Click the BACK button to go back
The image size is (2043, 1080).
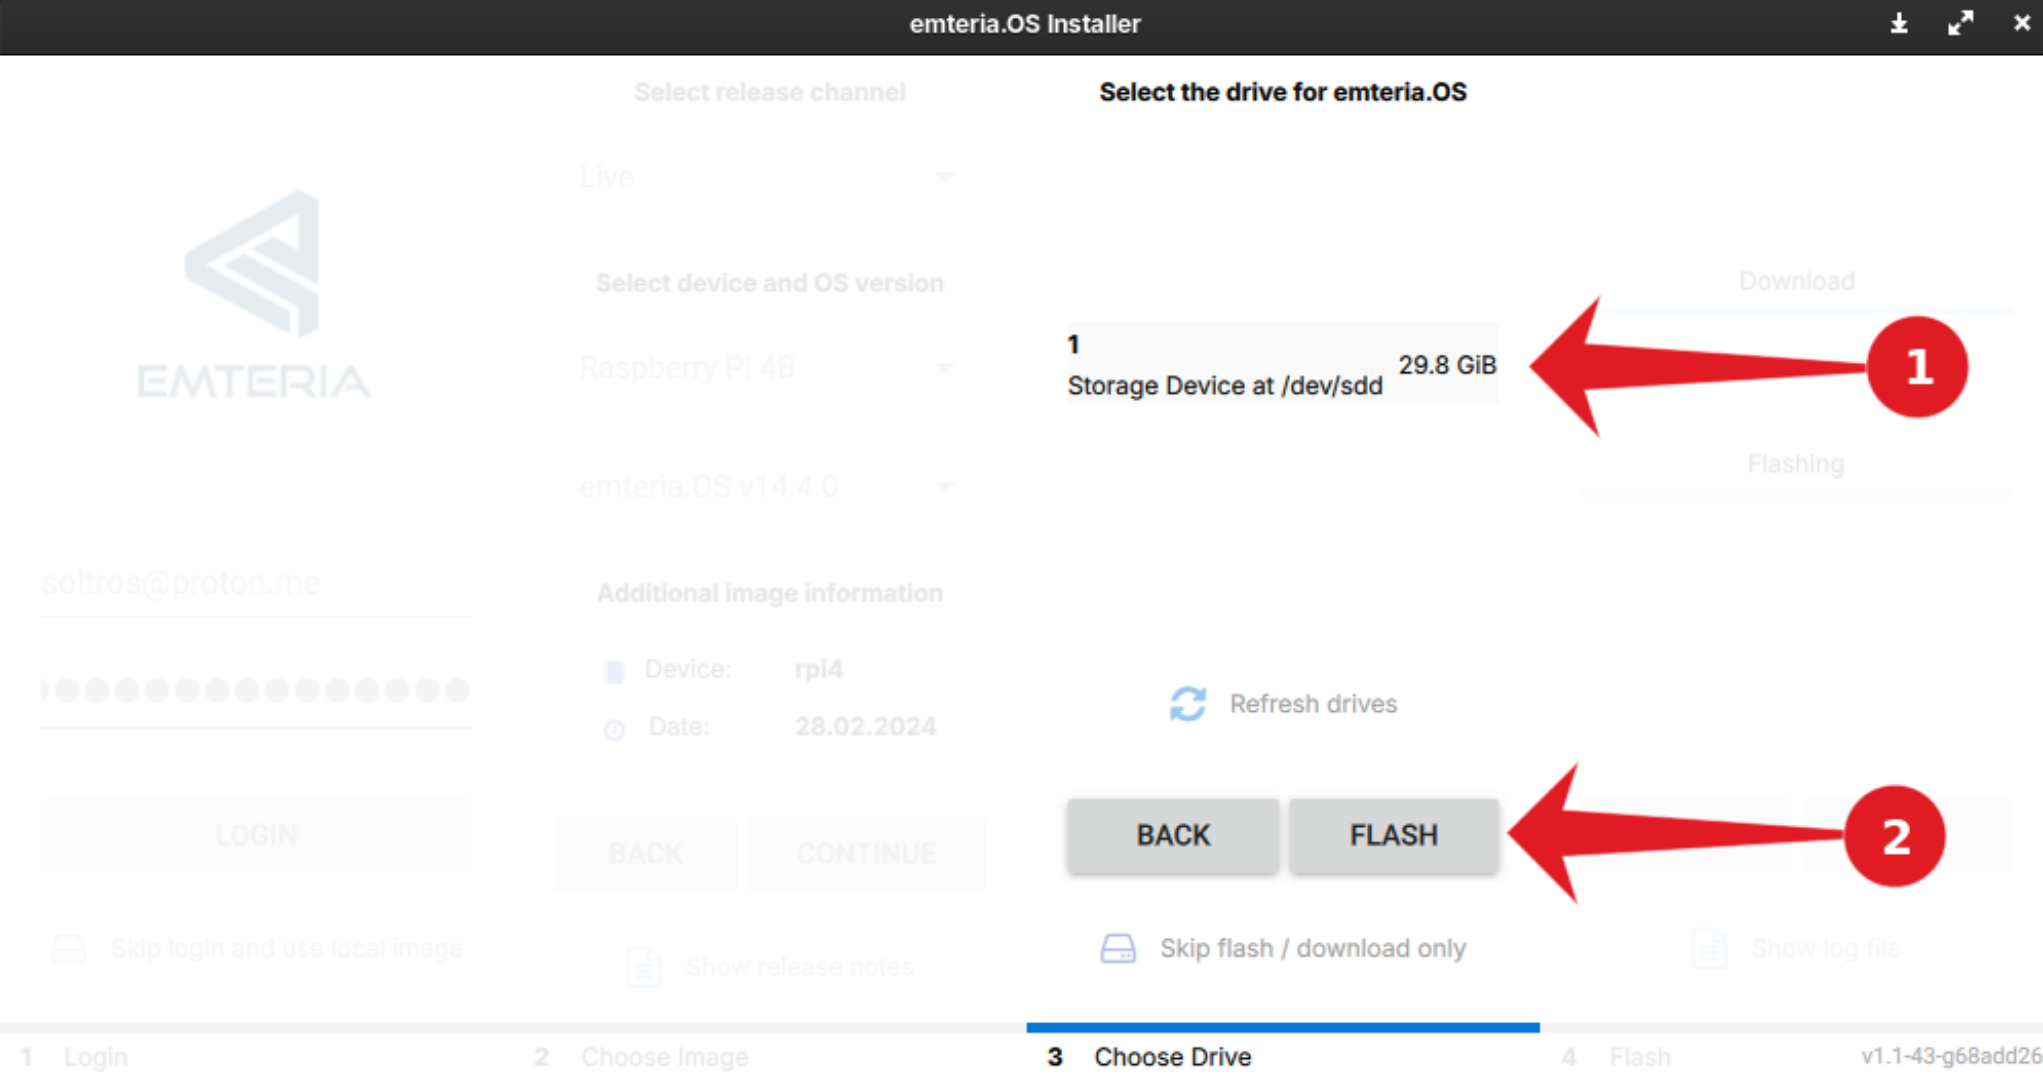(1171, 834)
